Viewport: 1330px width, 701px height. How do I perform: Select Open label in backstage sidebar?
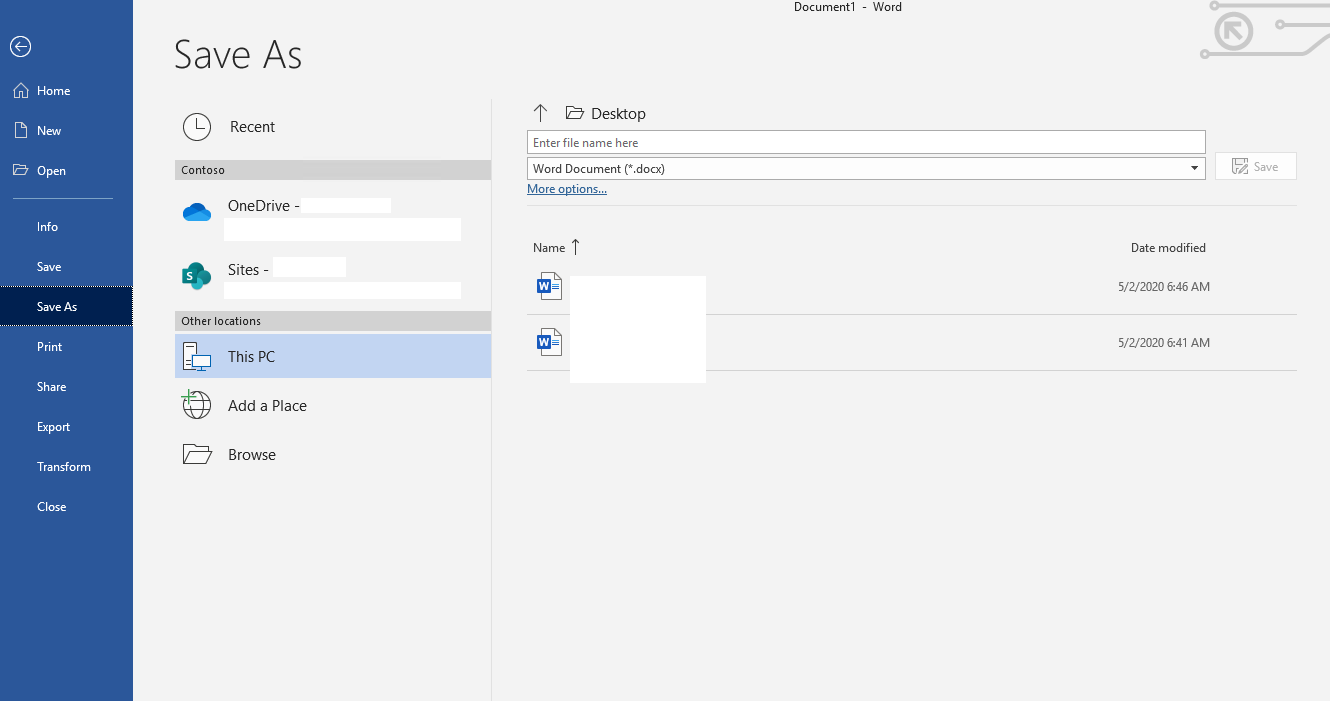click(51, 171)
